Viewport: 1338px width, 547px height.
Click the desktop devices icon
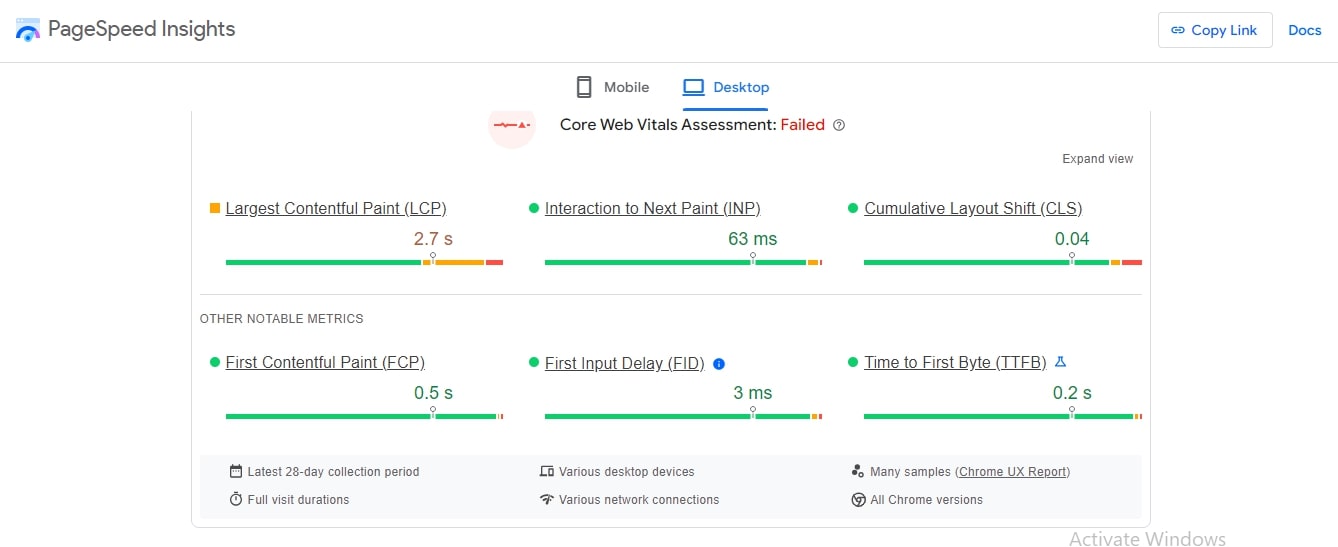(546, 471)
